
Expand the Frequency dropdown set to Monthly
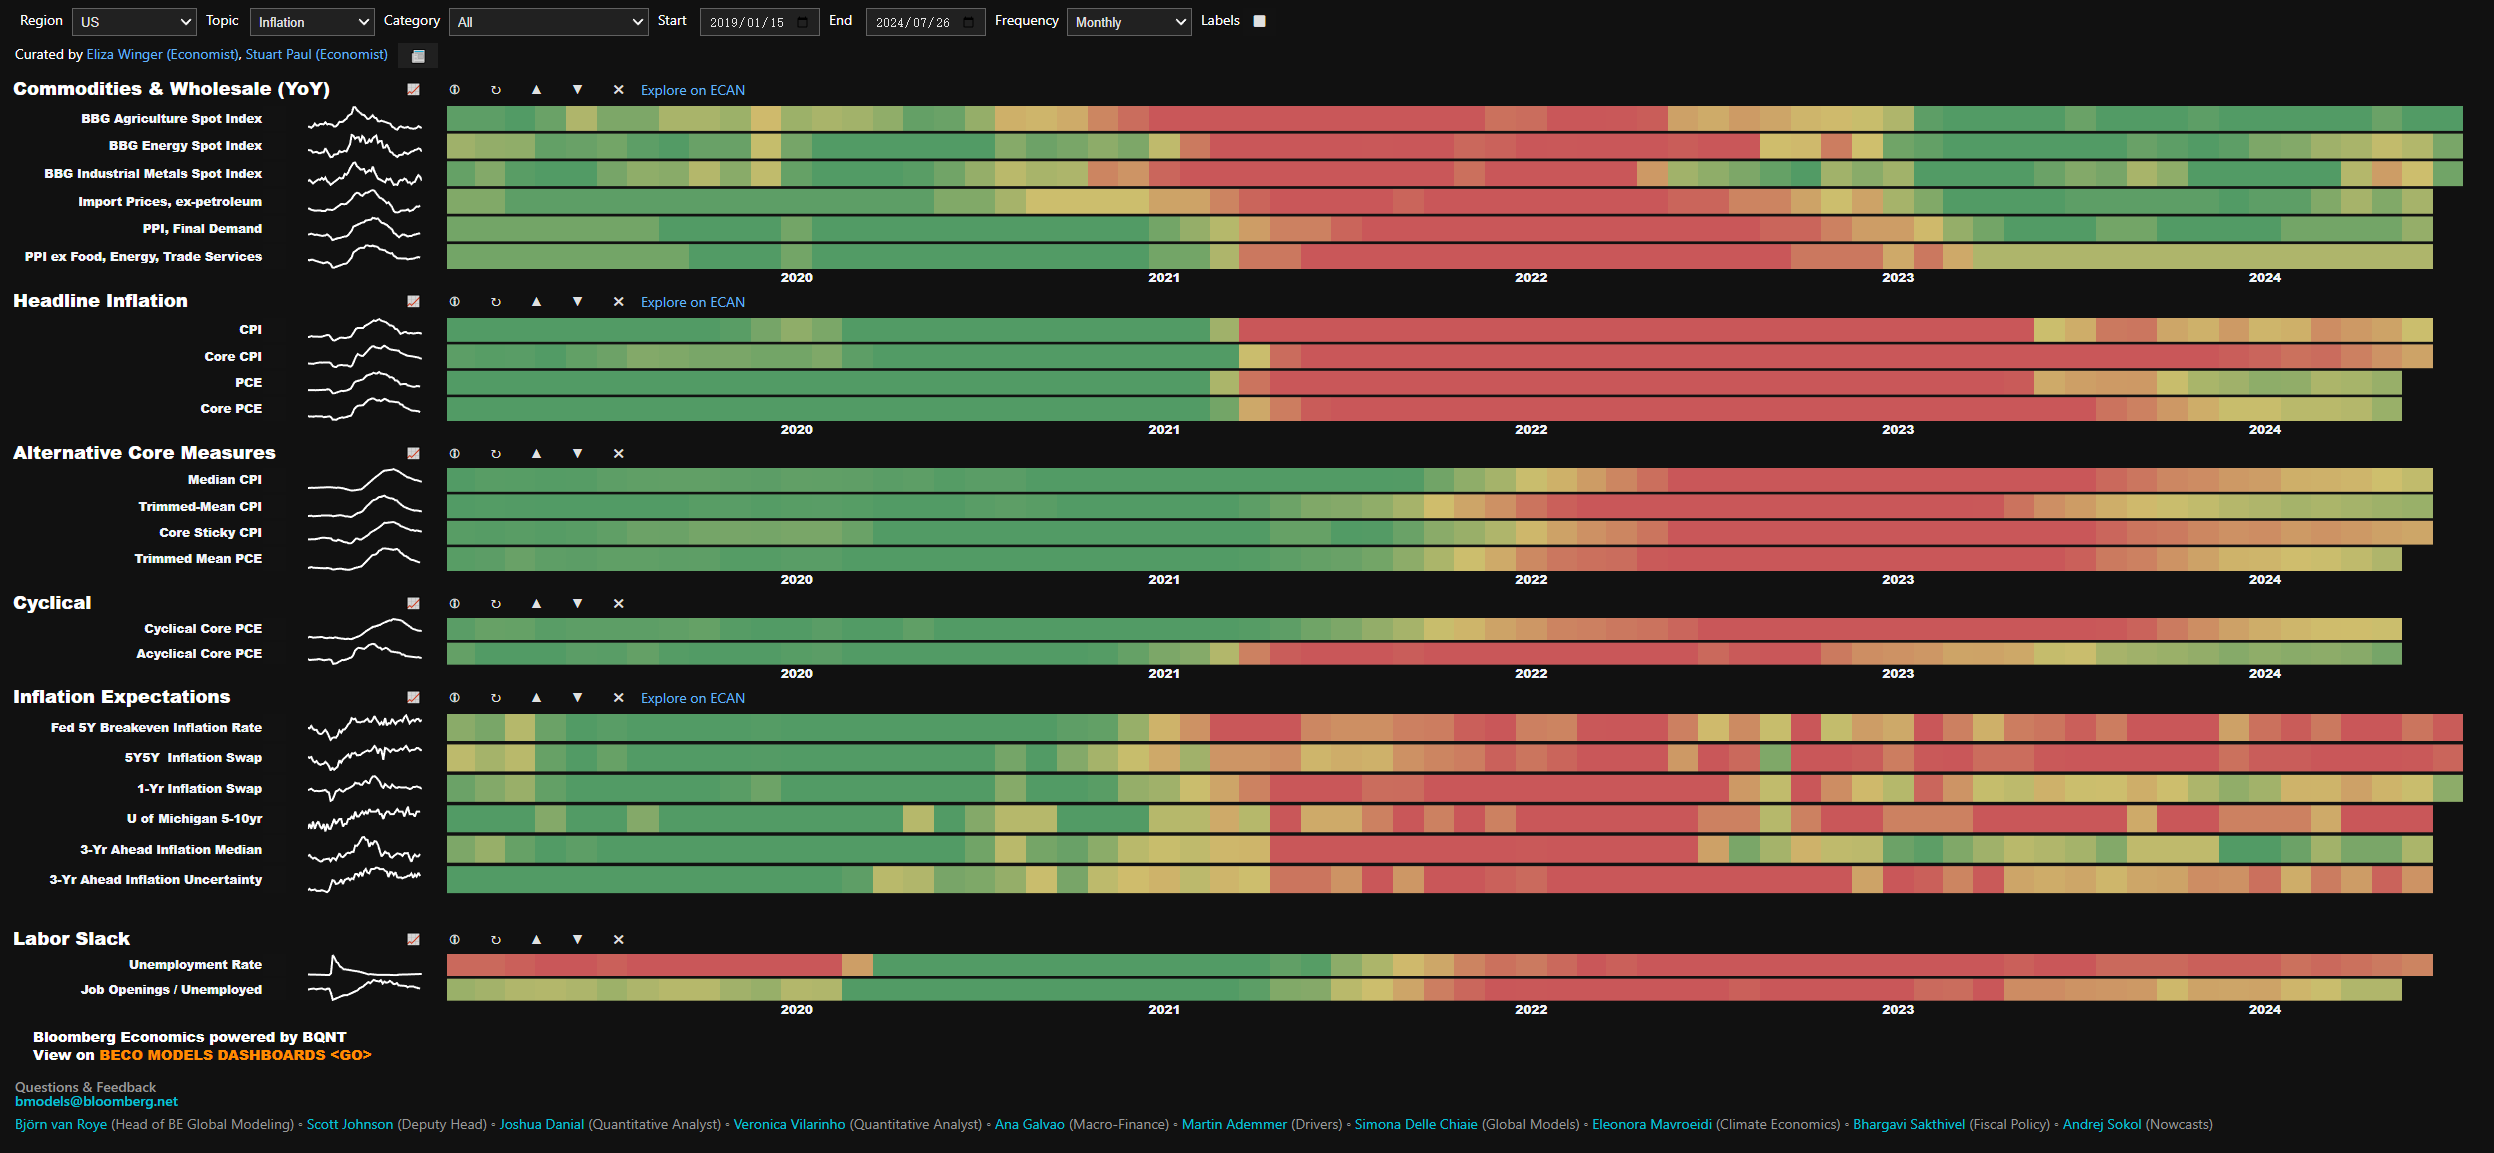click(1129, 22)
